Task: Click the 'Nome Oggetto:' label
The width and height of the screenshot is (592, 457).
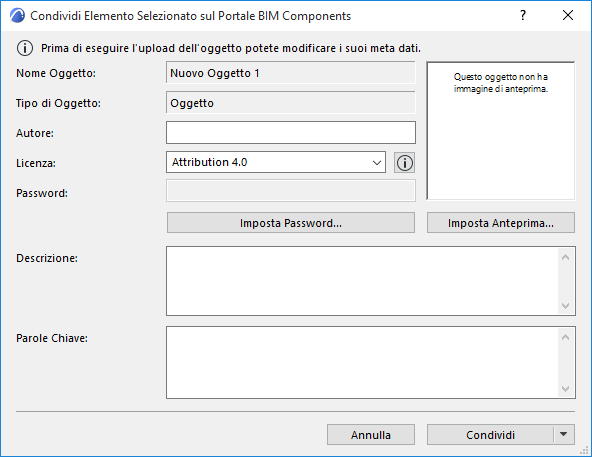Action: tap(56, 73)
